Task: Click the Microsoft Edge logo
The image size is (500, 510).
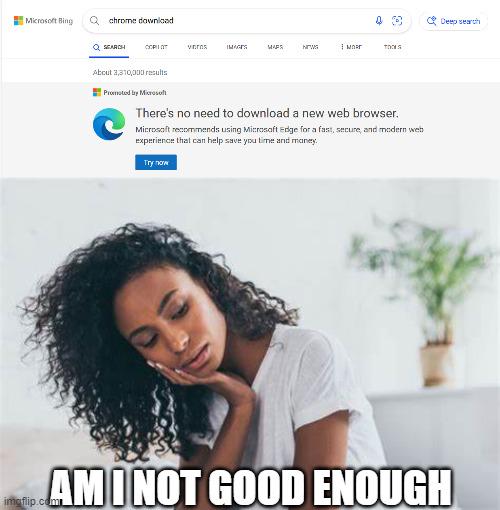Action: [x=109, y=124]
